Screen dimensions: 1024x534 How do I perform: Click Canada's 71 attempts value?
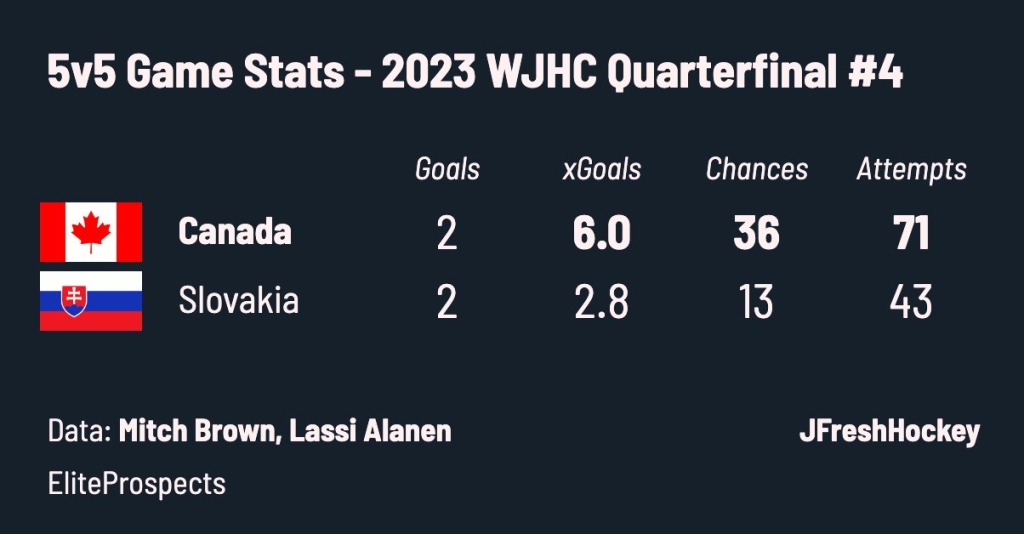(911, 233)
